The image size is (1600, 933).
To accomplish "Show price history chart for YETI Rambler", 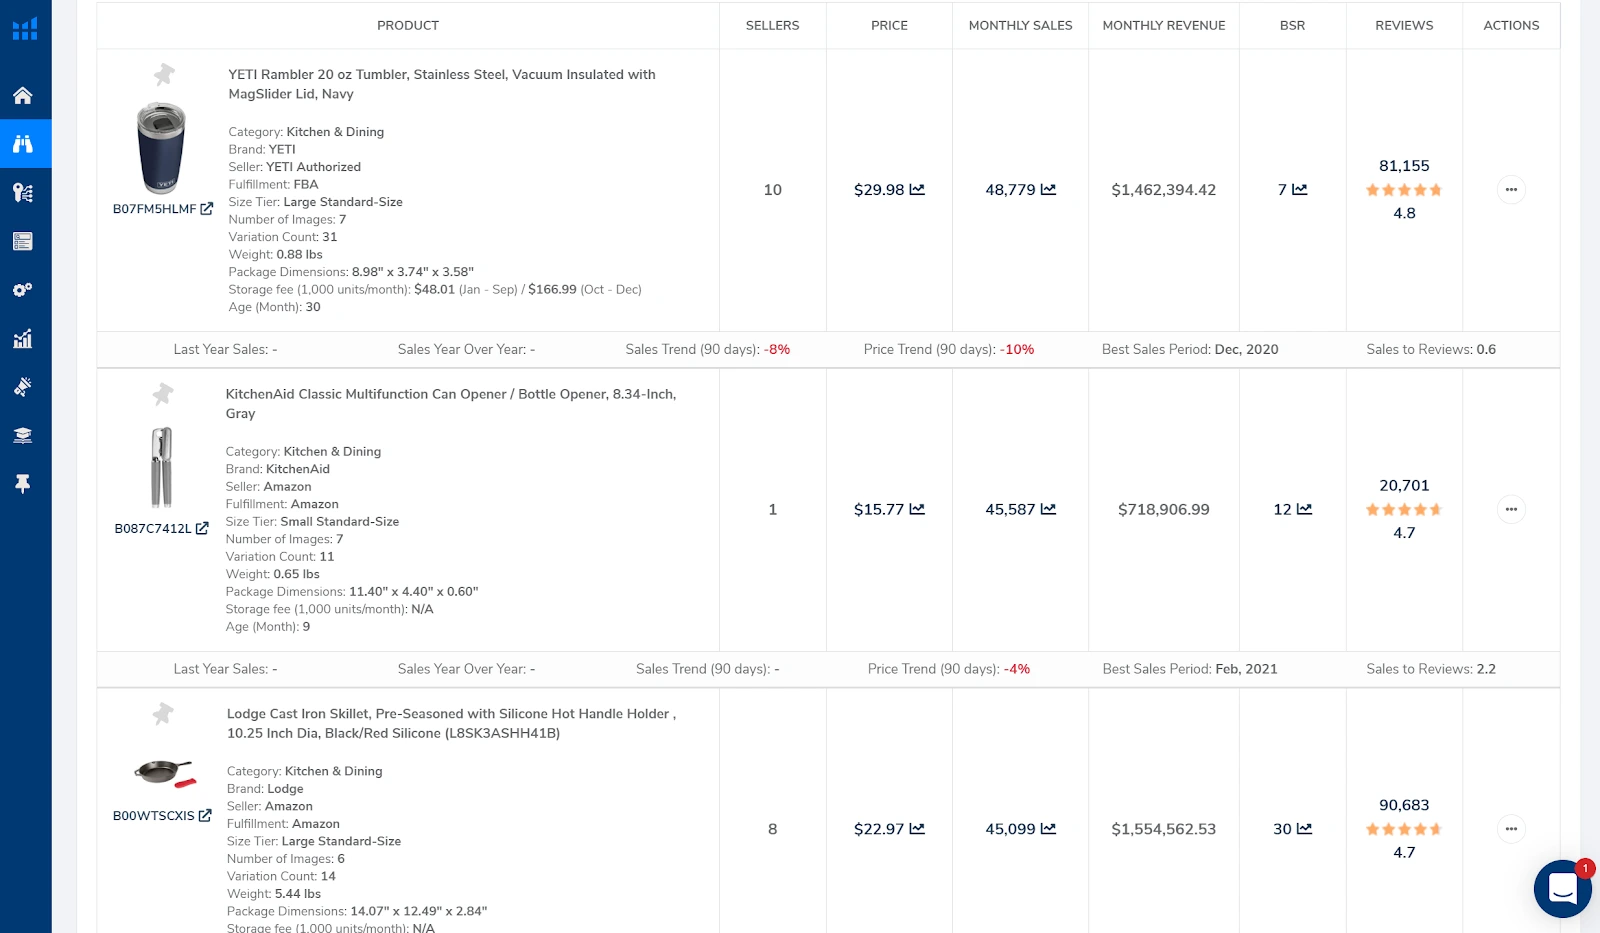I will [917, 190].
